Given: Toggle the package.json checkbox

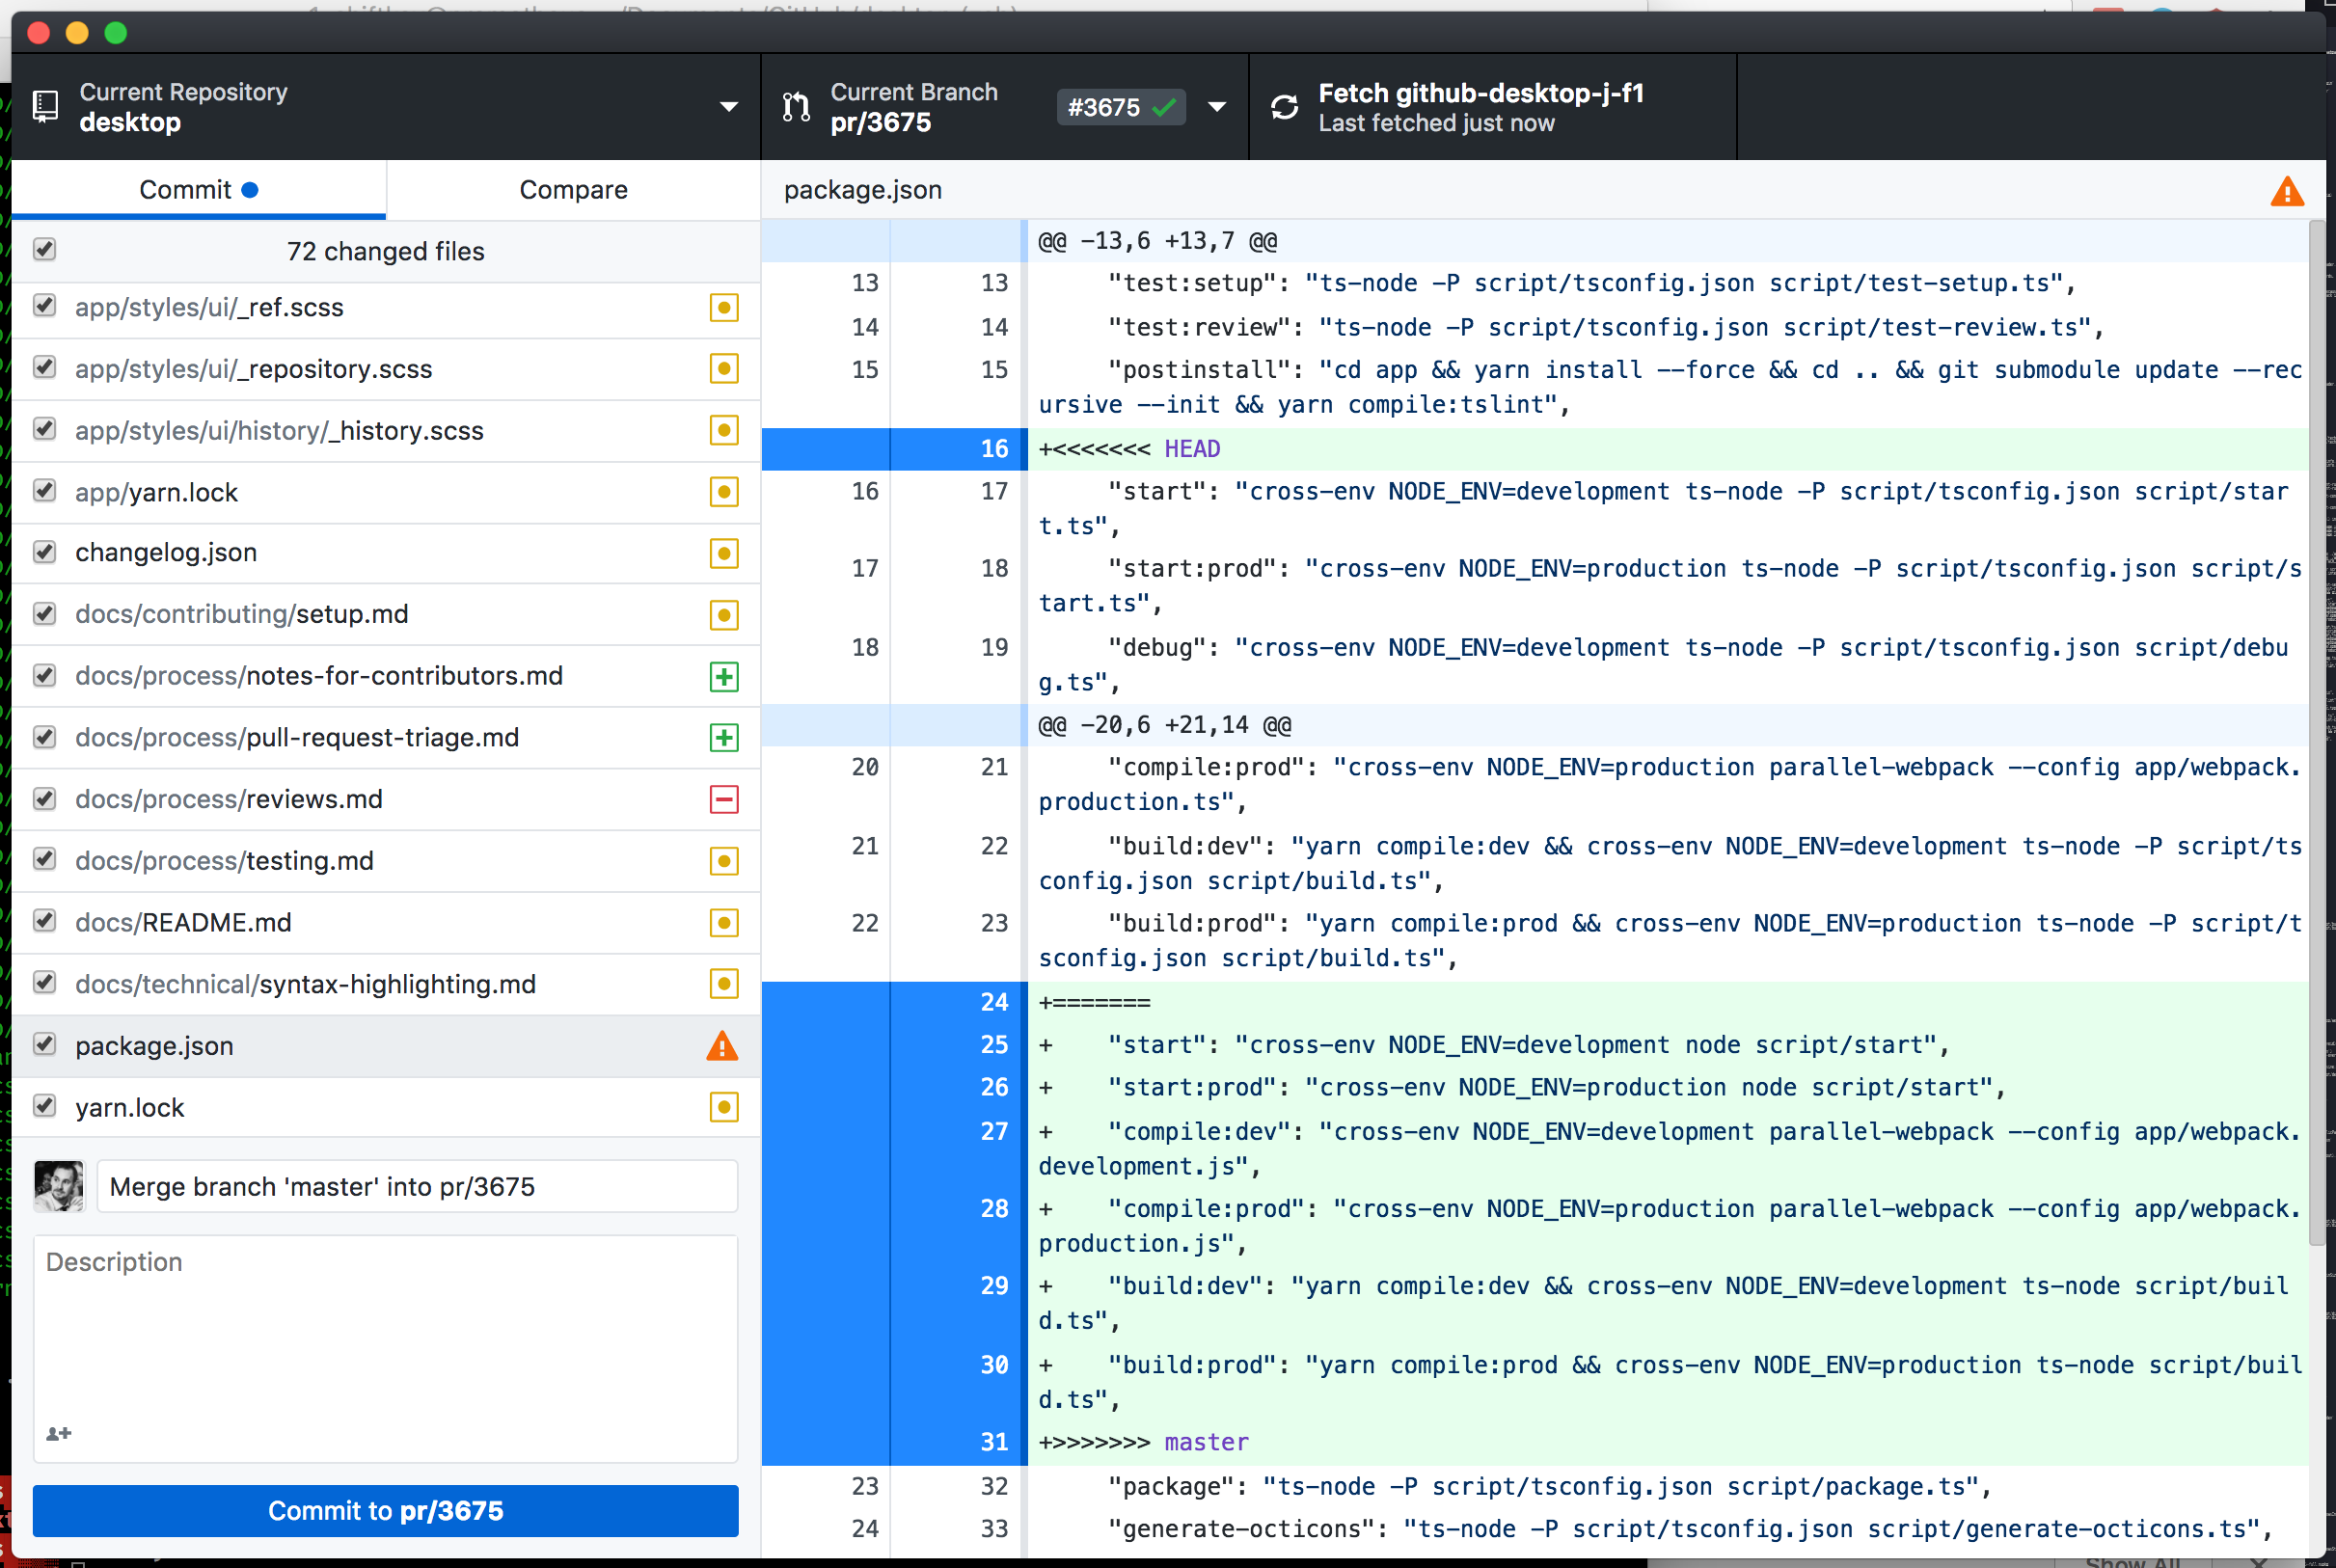Looking at the screenshot, I should [44, 1044].
